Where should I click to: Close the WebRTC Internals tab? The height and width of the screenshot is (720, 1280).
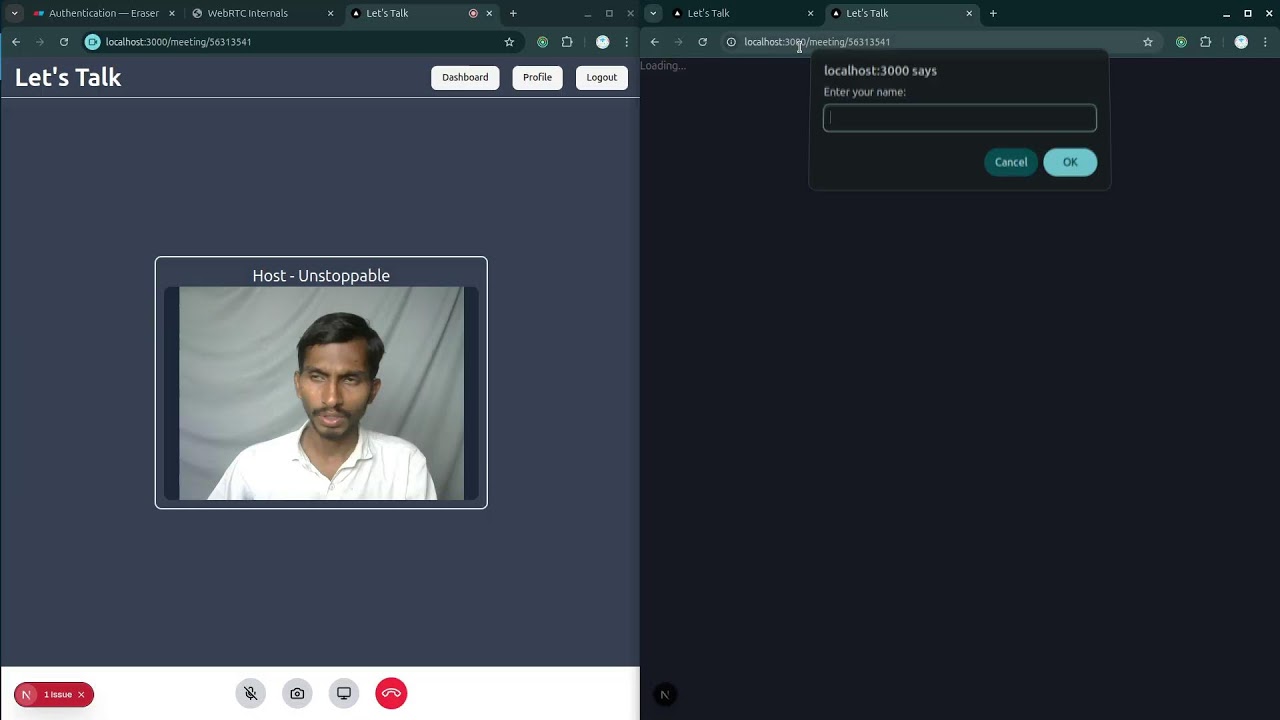tap(330, 13)
